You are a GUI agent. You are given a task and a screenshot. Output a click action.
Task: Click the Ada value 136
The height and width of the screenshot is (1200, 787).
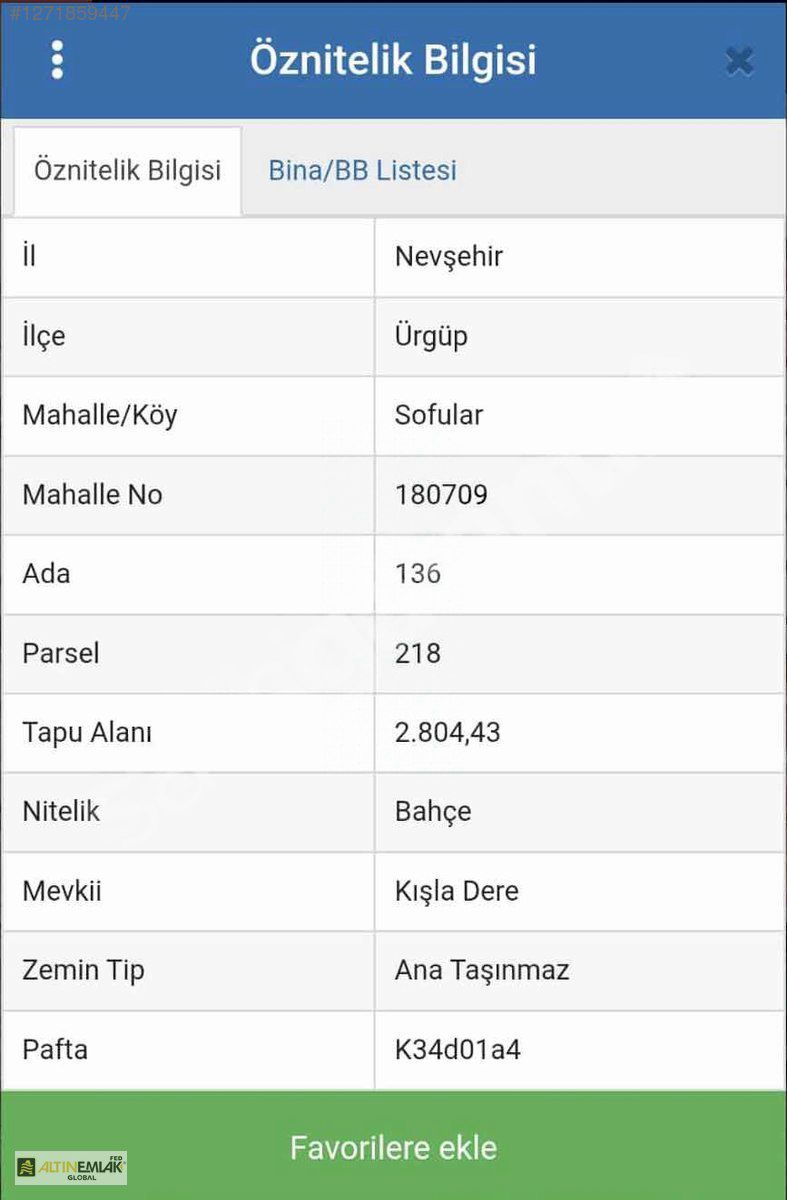(417, 574)
